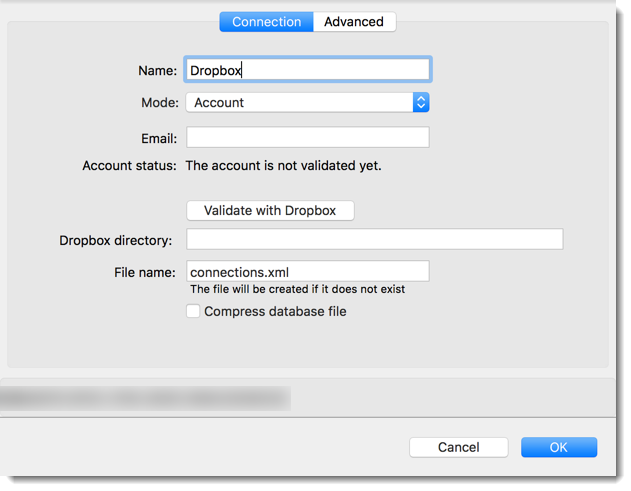Screen dimensions: 631x491
Task: Click Validate with Dropbox button
Action: coord(270,210)
